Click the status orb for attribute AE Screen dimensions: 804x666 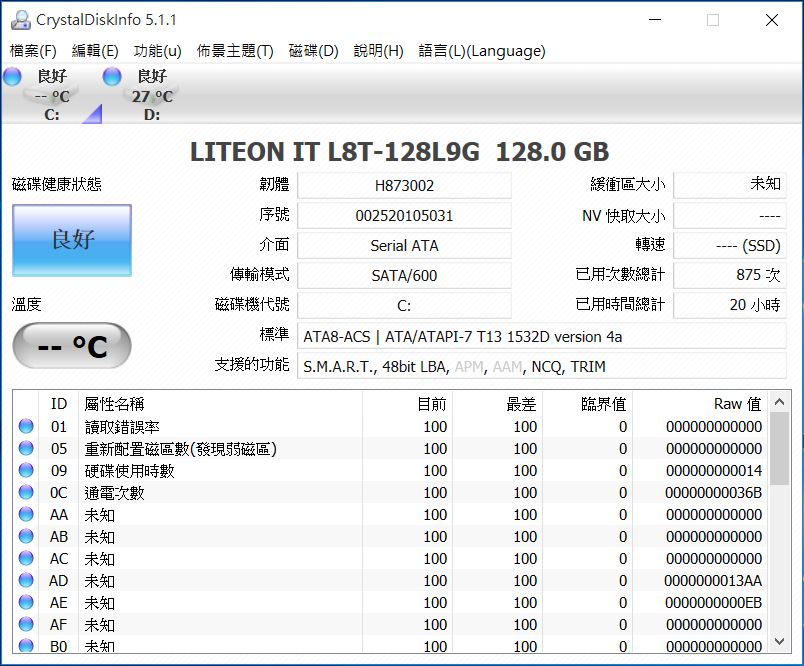(26, 602)
